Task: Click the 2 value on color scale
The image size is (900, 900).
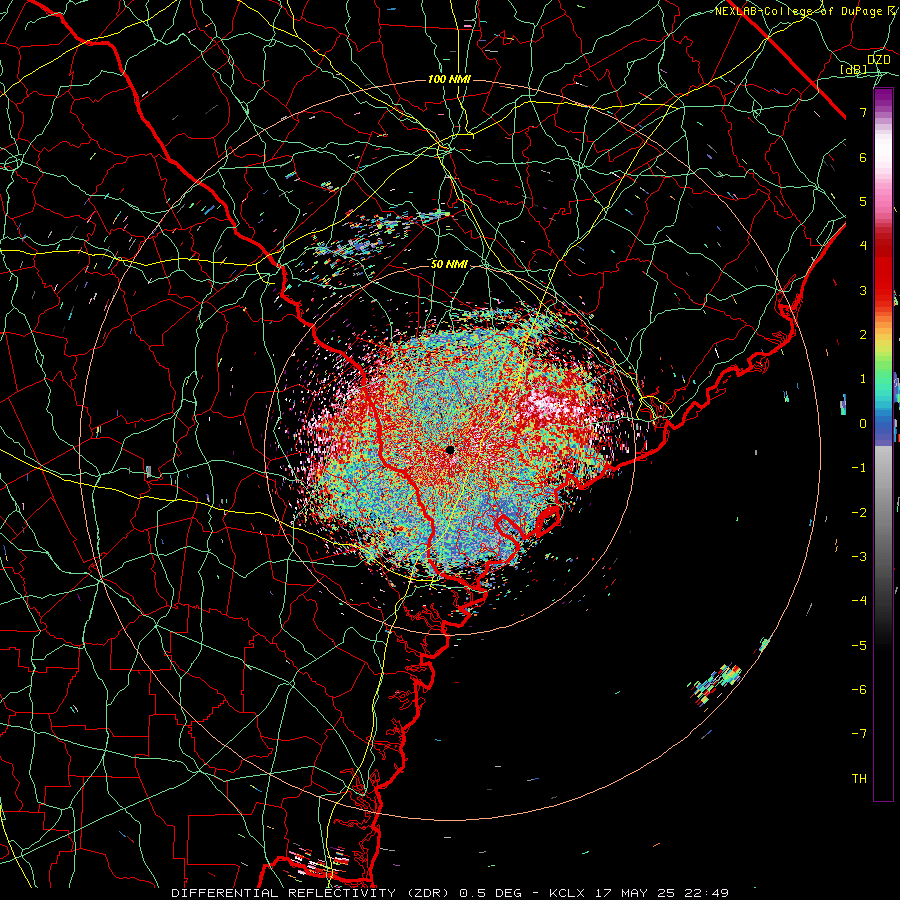Action: 863,335
